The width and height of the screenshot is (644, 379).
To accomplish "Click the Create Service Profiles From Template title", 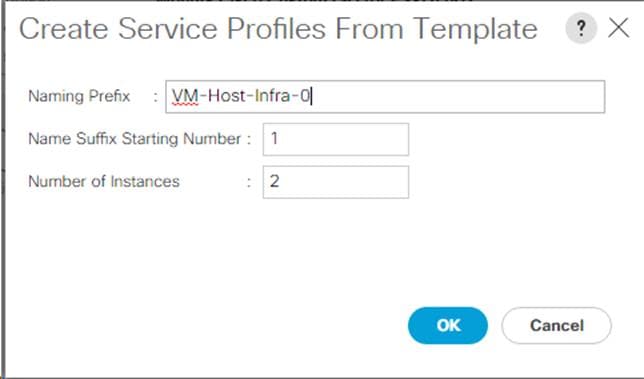I will pyautogui.click(x=278, y=29).
